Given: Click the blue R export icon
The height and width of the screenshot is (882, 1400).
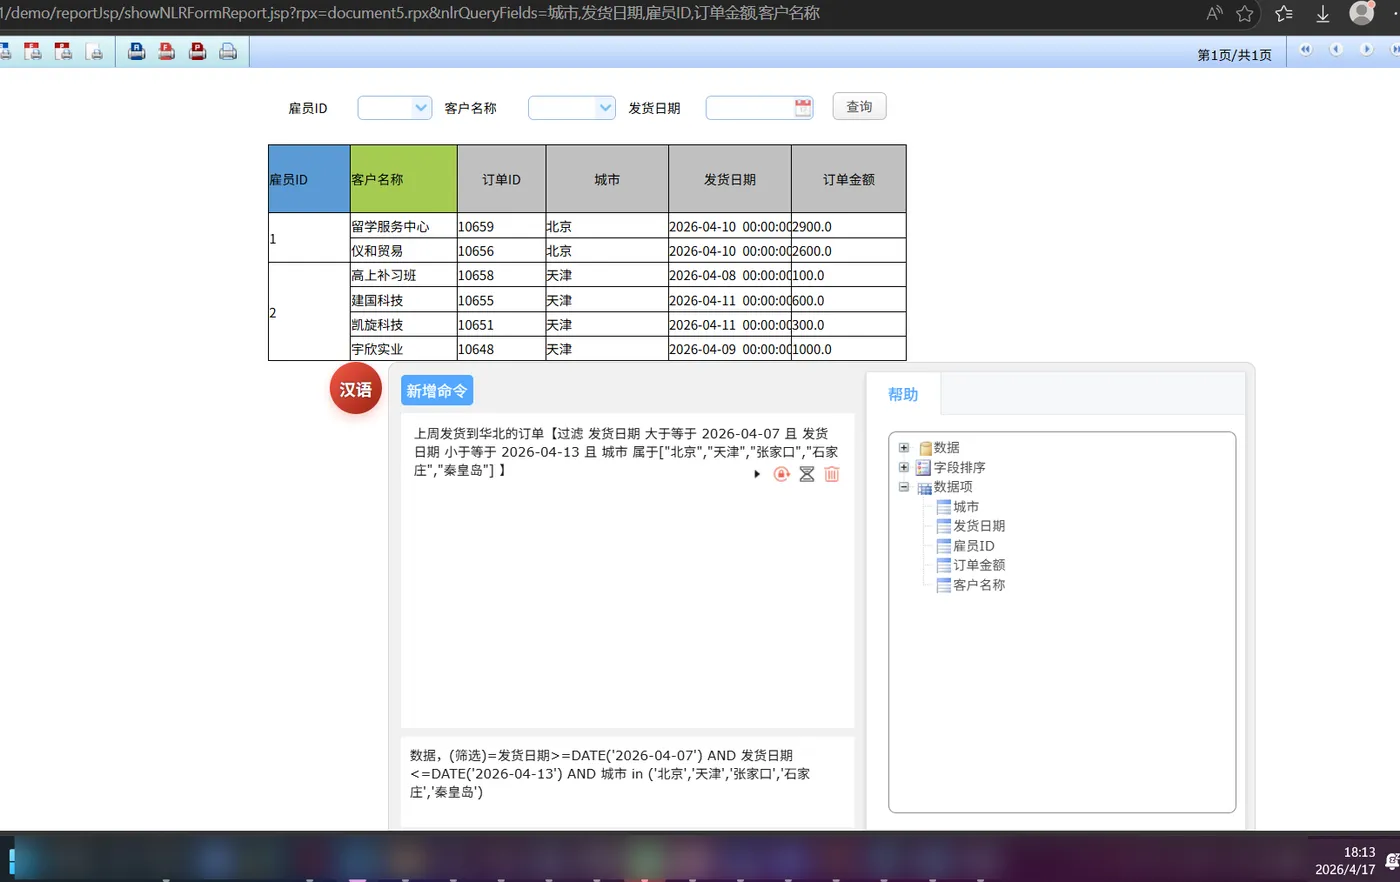Looking at the screenshot, I should pyautogui.click(x=136, y=51).
